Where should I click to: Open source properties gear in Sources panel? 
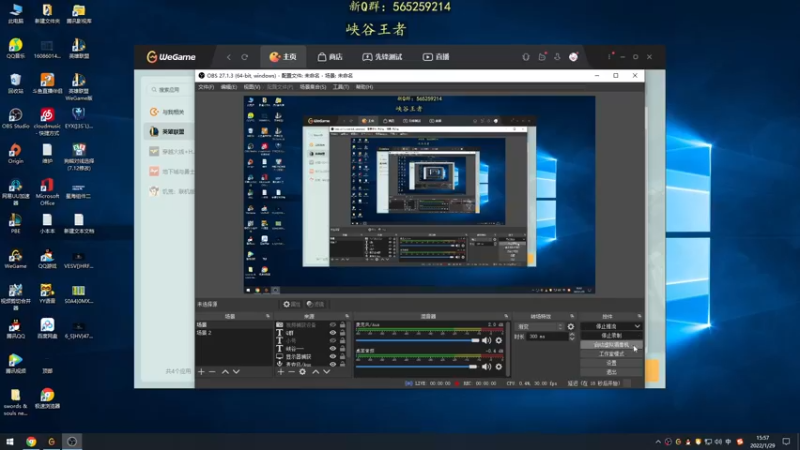click(303, 372)
